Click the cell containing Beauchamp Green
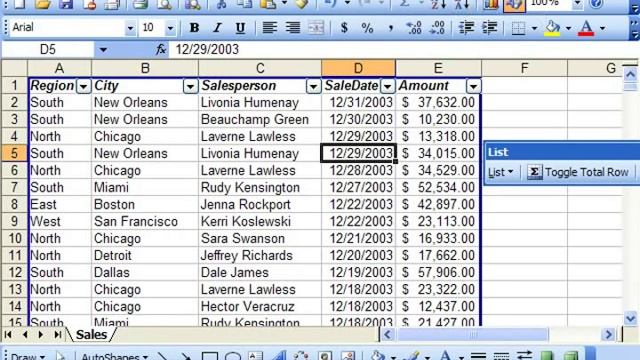The width and height of the screenshot is (640, 360). [x=260, y=120]
